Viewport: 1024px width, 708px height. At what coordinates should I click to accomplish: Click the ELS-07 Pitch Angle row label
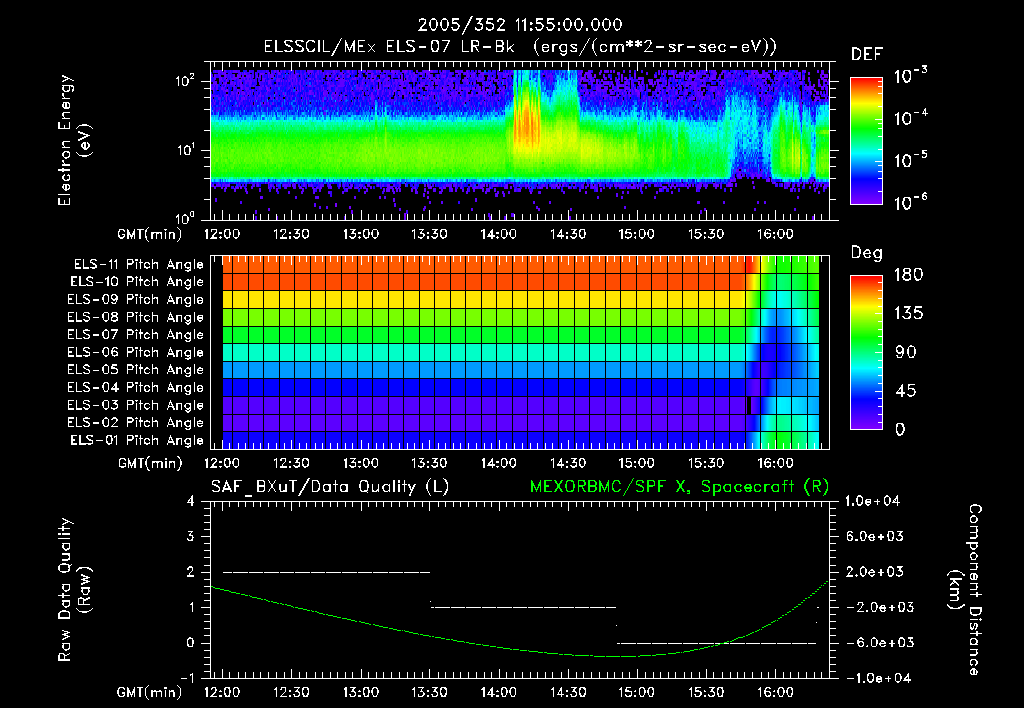click(136, 334)
